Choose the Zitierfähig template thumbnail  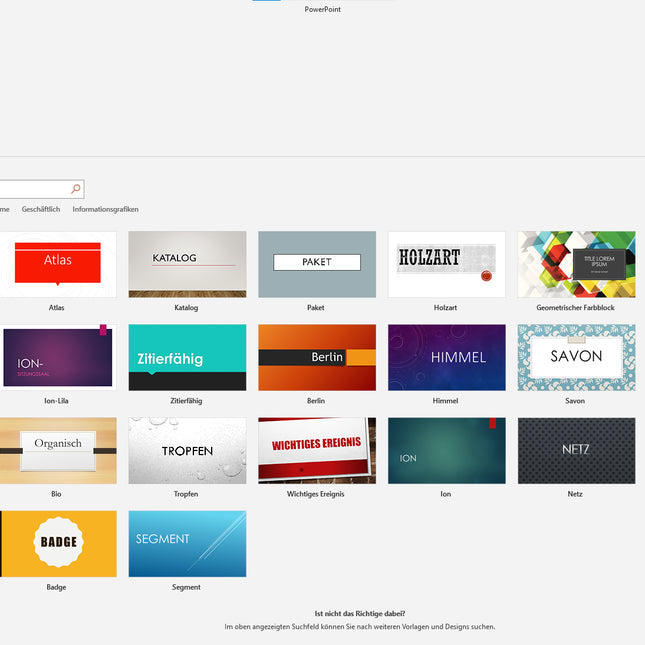pyautogui.click(x=188, y=357)
